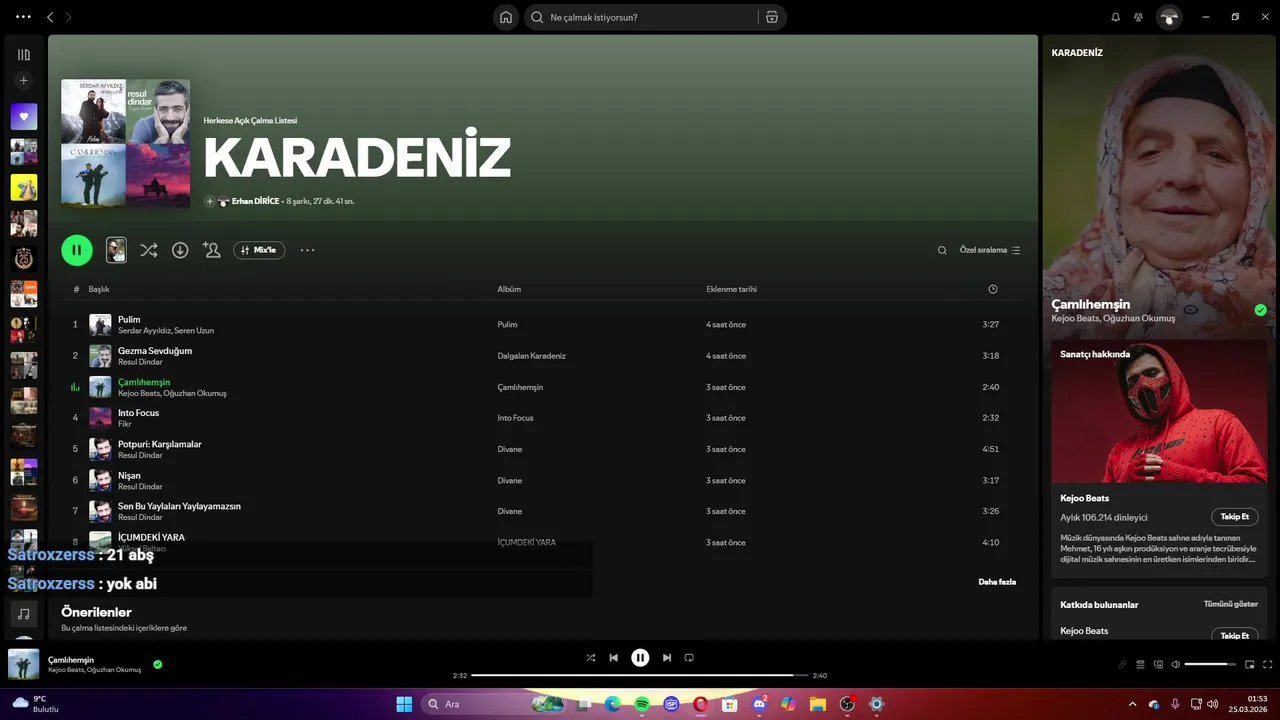Open the music note library item in the sidebar

[x=24, y=613]
